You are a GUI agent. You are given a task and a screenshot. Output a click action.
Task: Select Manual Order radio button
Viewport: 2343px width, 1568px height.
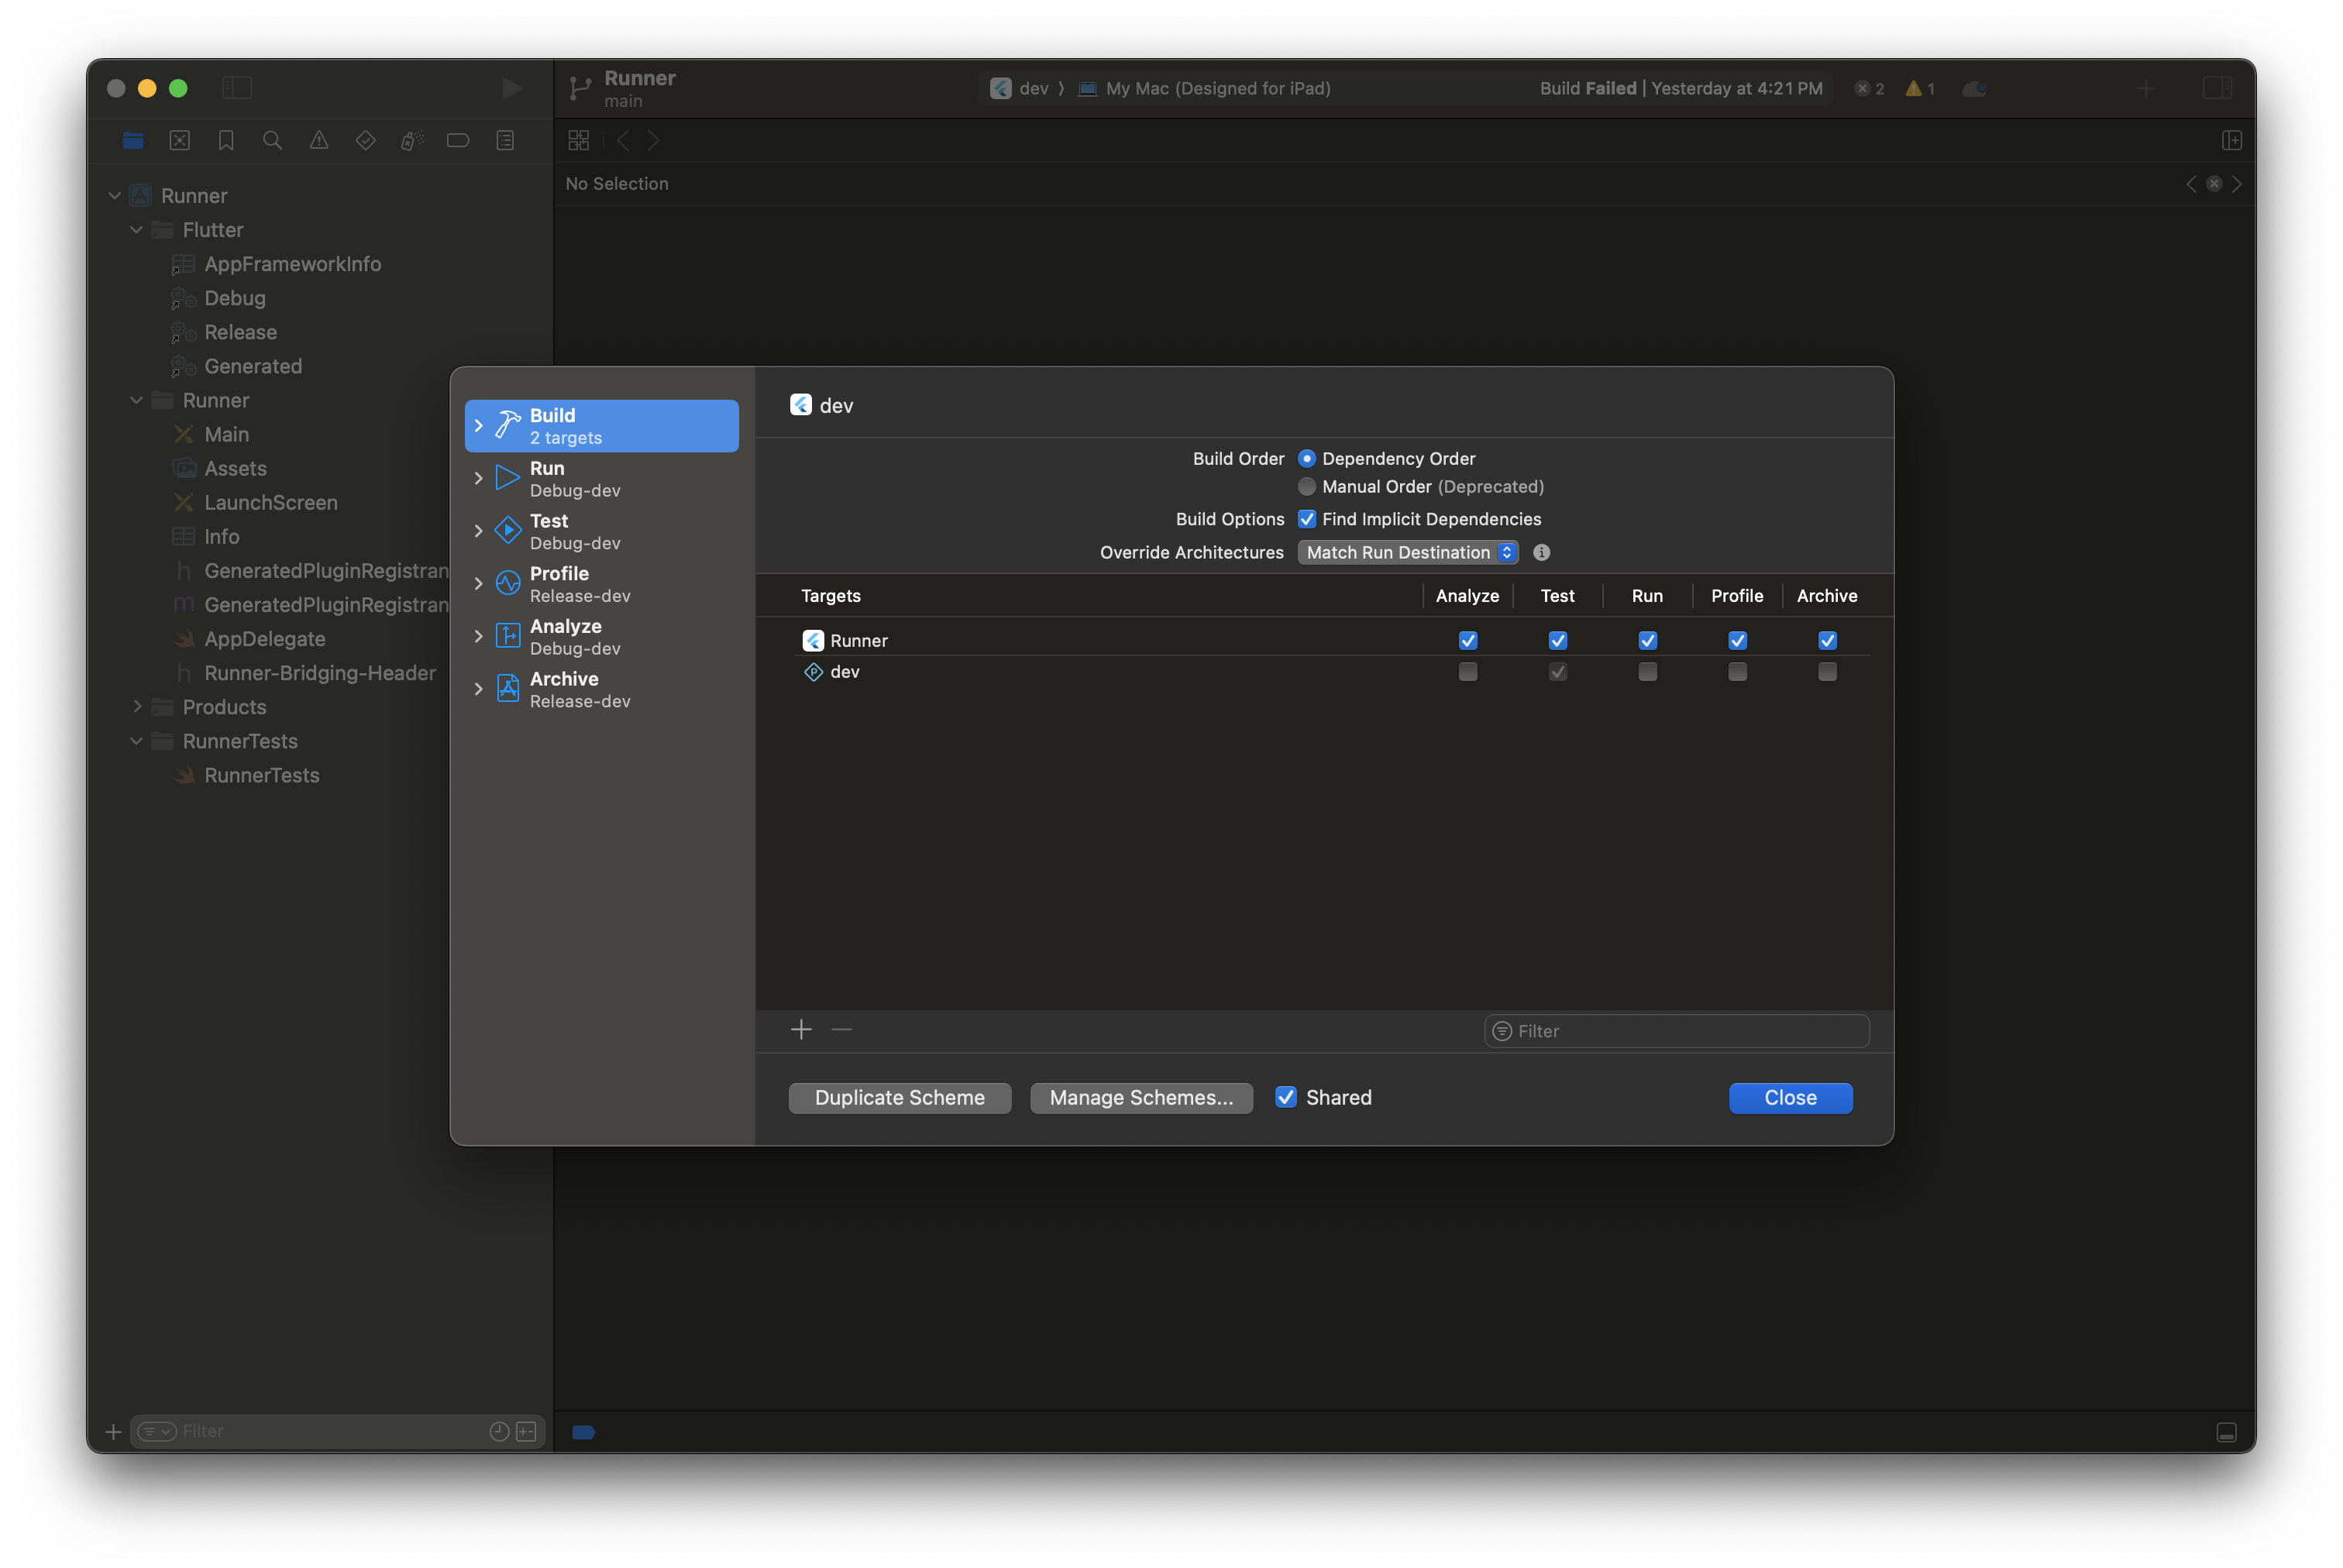tap(1307, 487)
